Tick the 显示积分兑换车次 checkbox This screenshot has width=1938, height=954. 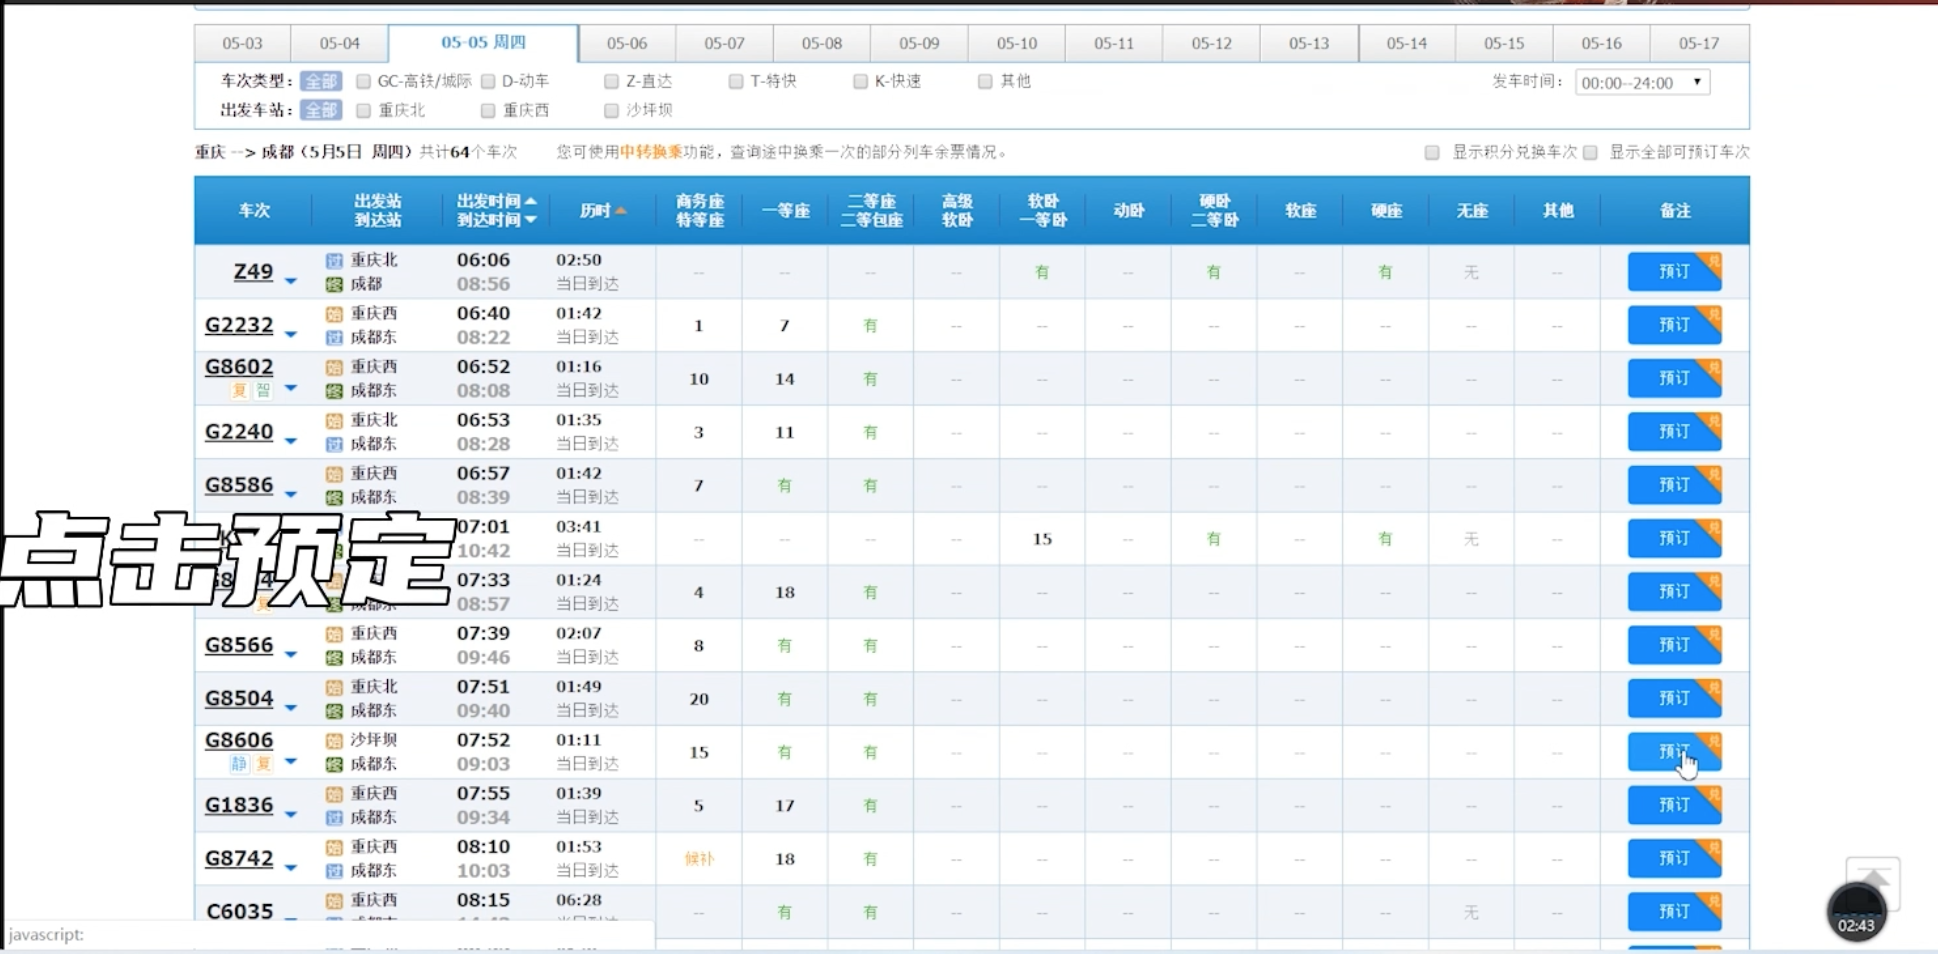coord(1432,152)
